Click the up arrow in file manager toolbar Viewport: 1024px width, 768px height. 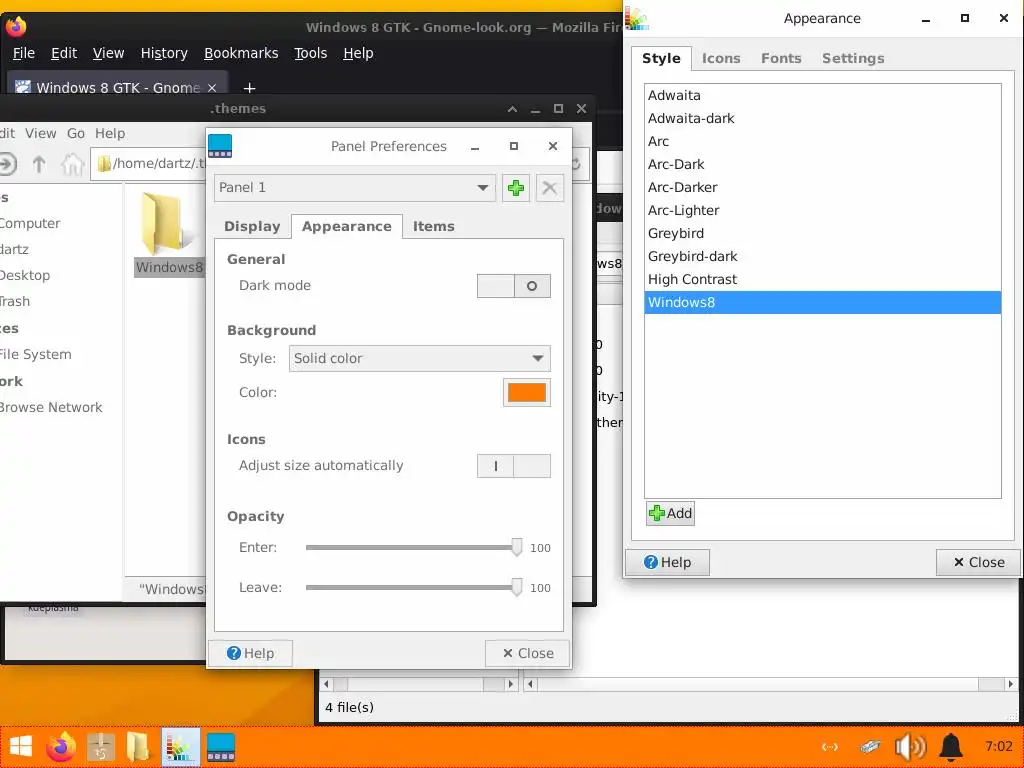pyautogui.click(x=39, y=164)
